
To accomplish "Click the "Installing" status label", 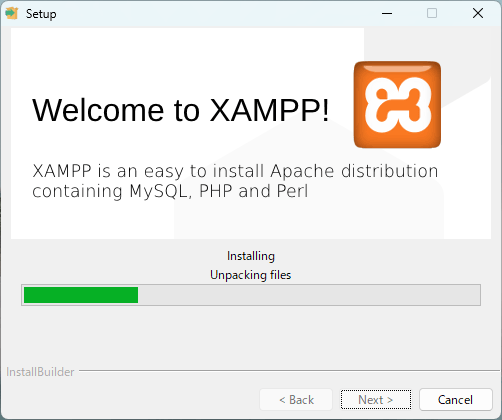I will pyautogui.click(x=251, y=256).
